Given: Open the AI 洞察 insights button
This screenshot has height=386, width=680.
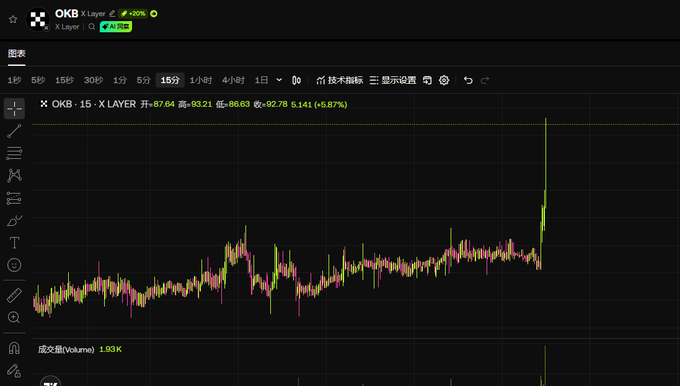Looking at the screenshot, I should [x=116, y=26].
